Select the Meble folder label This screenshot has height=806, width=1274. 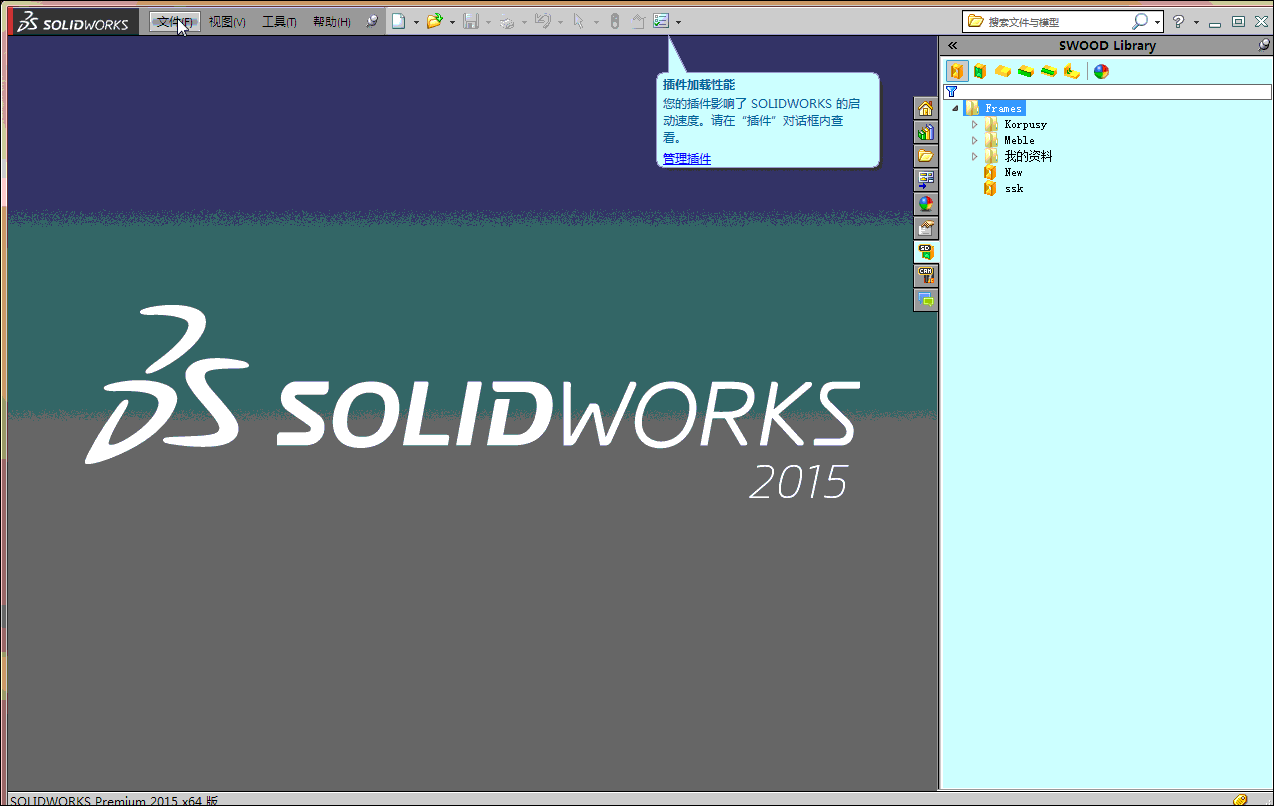[x=1019, y=140]
